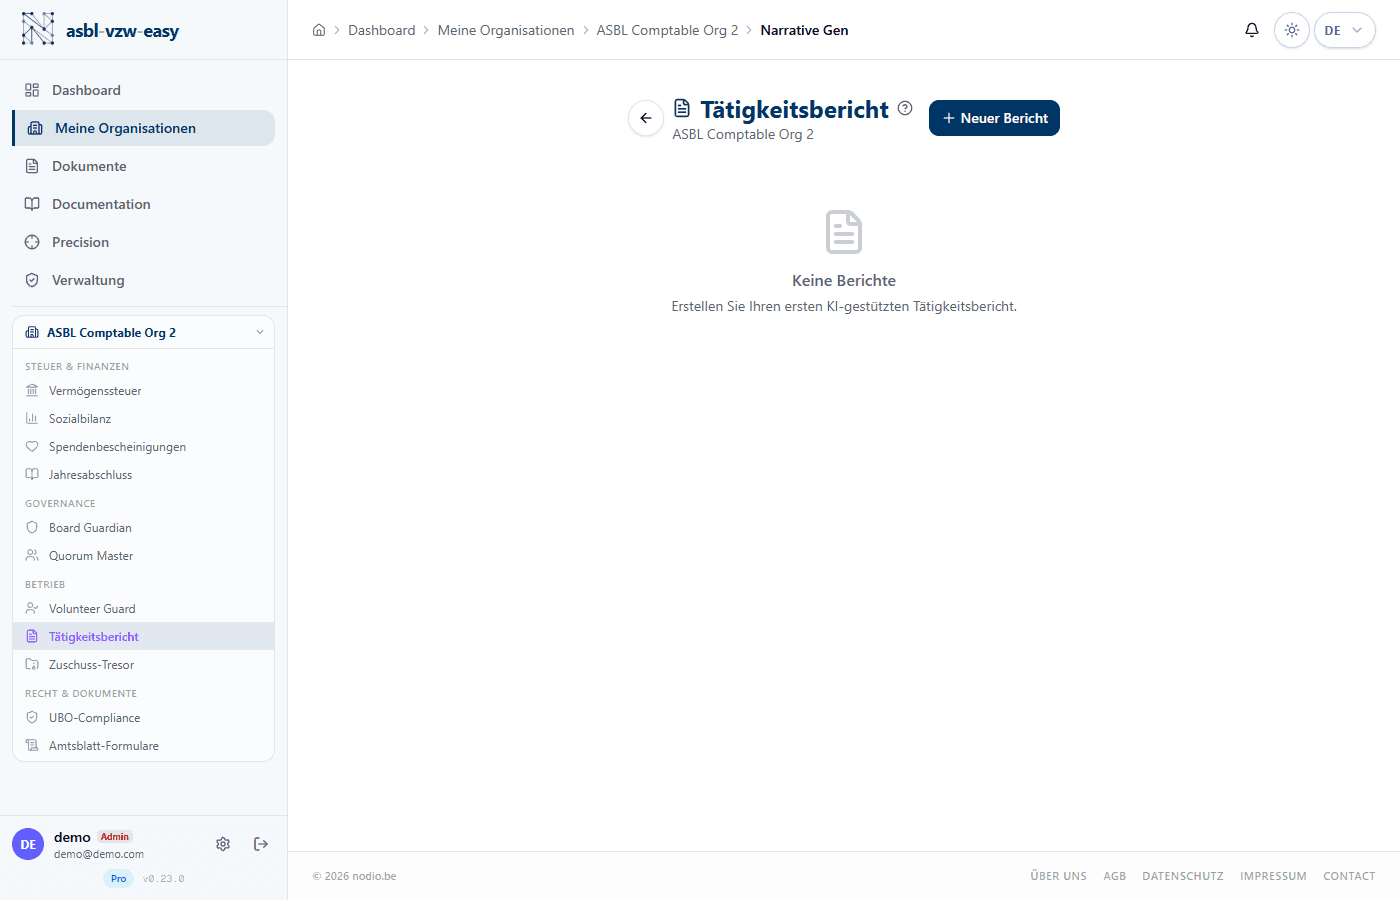Open Volunteer Guard in the sidebar
The width and height of the screenshot is (1400, 900).
pos(143,609)
